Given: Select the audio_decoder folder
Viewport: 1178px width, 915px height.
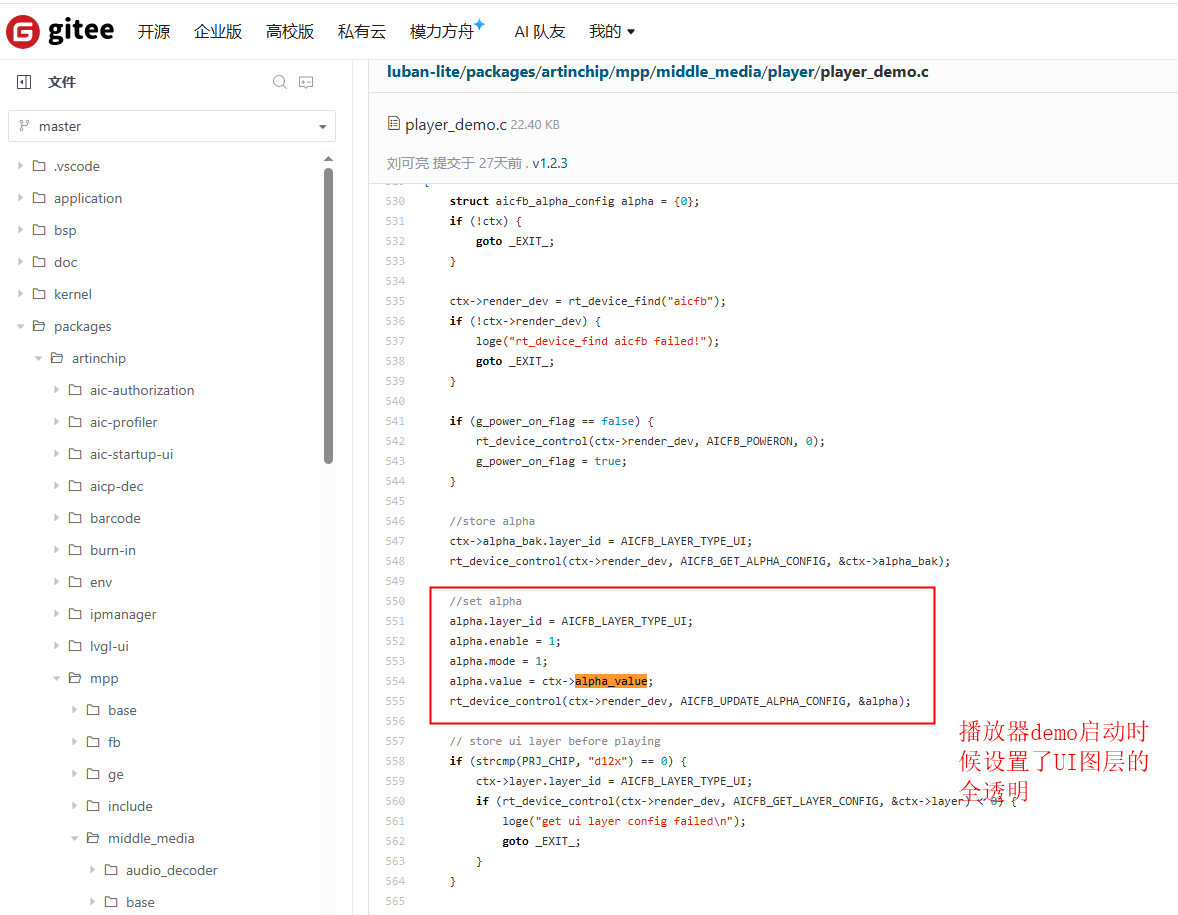Looking at the screenshot, I should (171, 870).
